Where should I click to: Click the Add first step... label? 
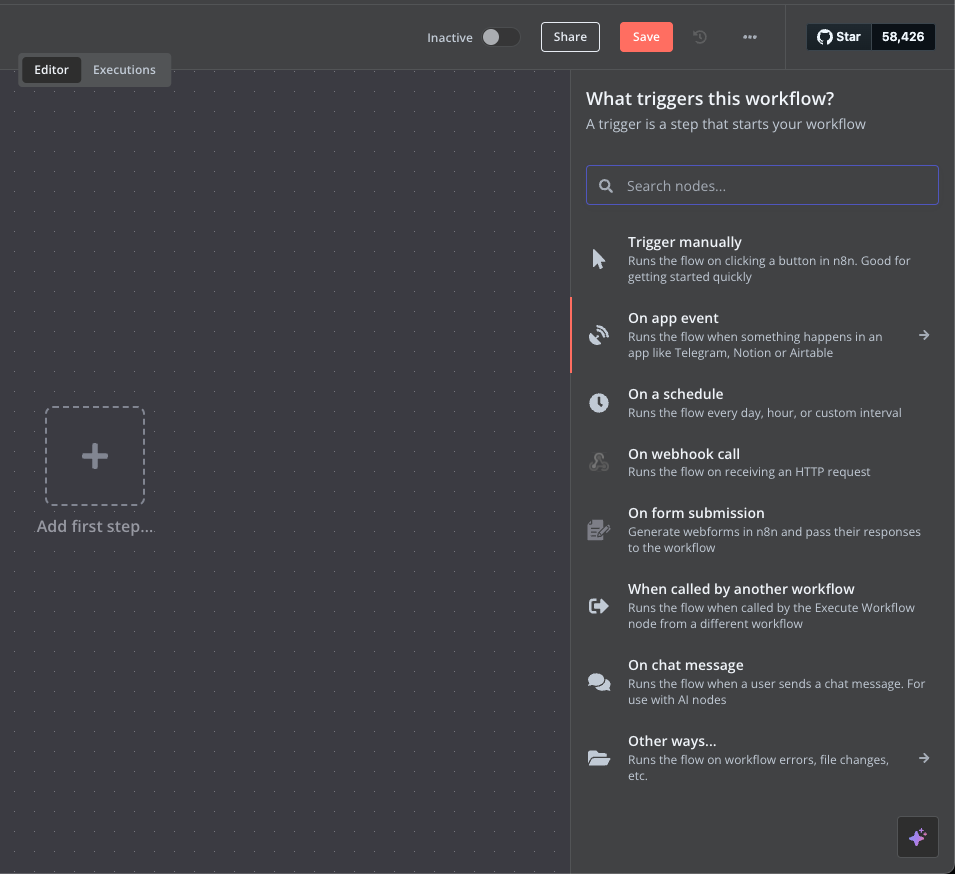point(95,526)
